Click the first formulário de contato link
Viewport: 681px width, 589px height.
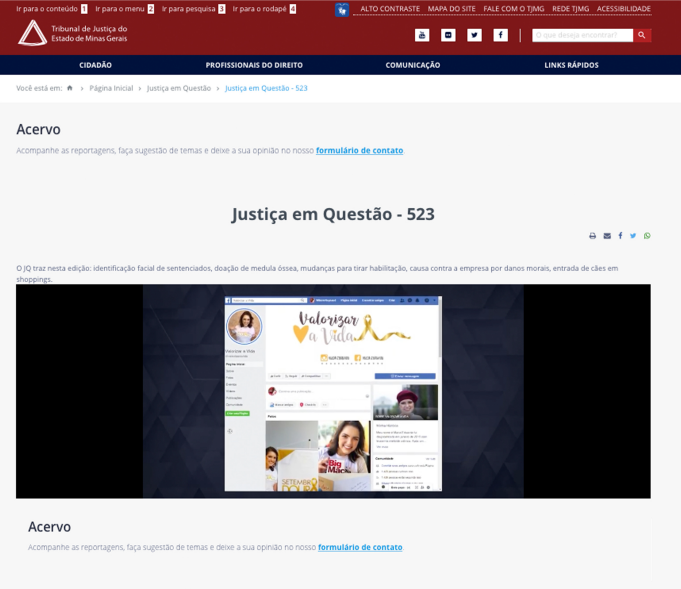[x=359, y=151]
